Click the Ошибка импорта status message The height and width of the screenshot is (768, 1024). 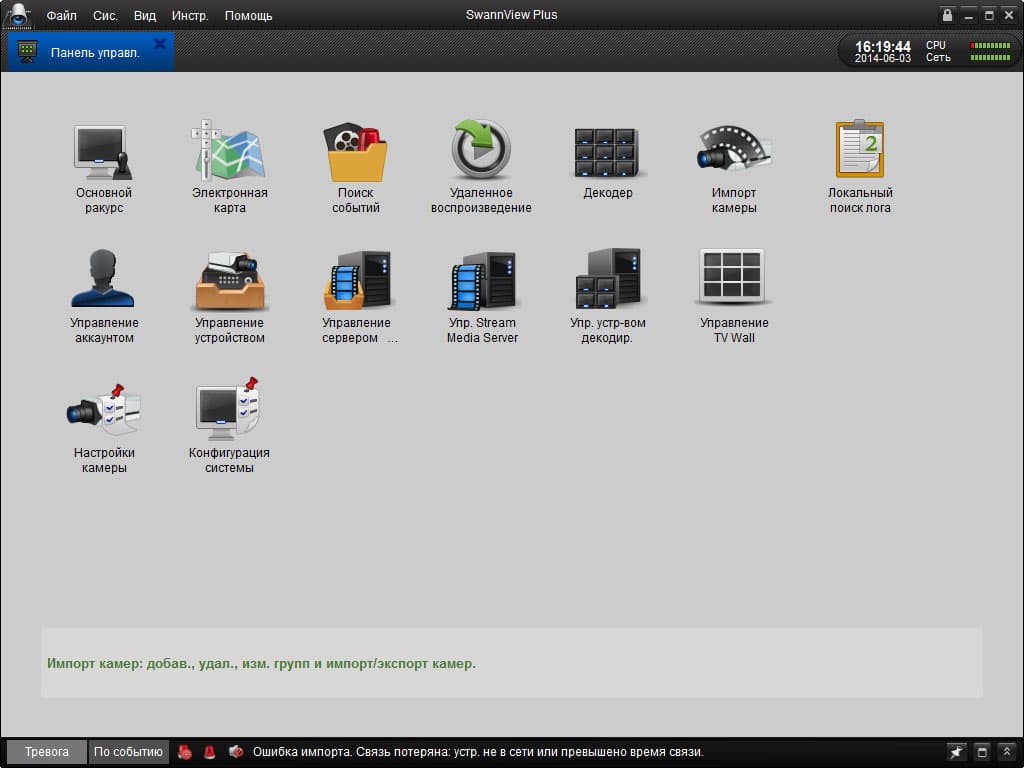coord(478,752)
